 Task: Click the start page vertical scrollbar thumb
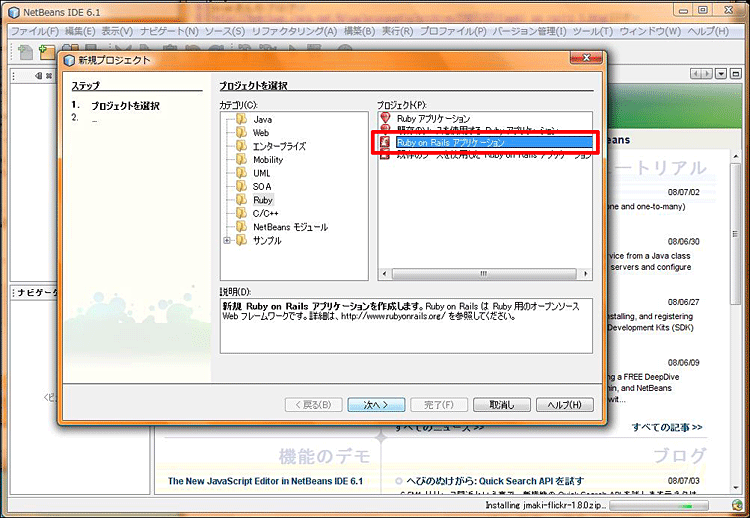click(x=736, y=233)
